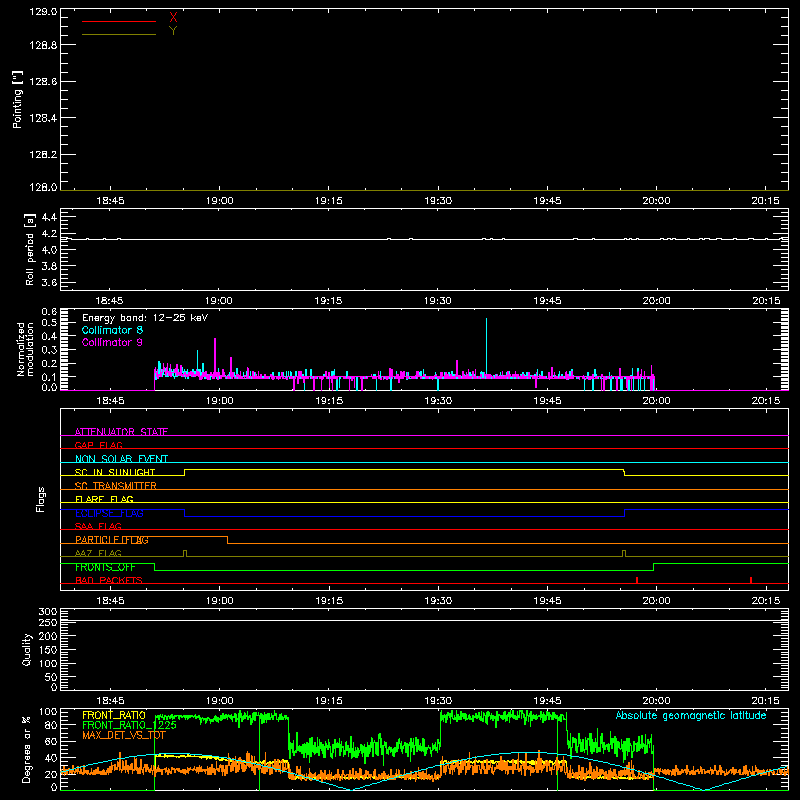Select the Collimator 8 legend entry
The width and height of the screenshot is (800, 800).
tap(112, 330)
